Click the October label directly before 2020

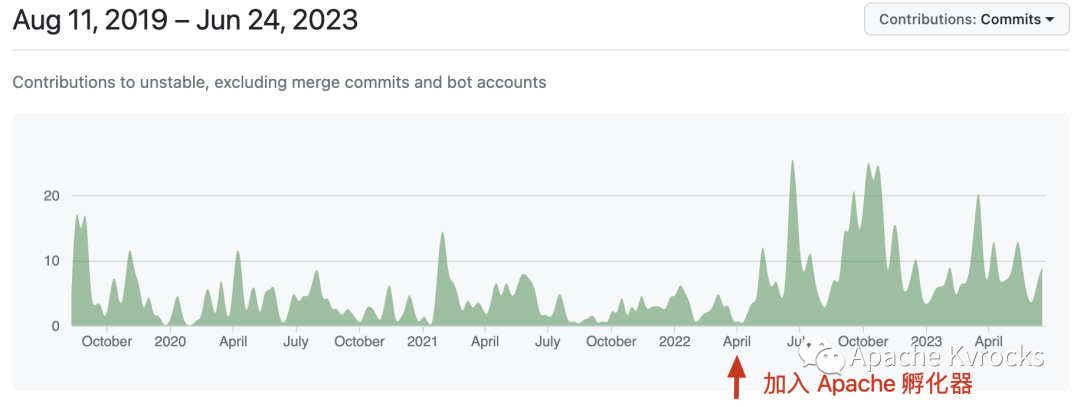tap(107, 342)
